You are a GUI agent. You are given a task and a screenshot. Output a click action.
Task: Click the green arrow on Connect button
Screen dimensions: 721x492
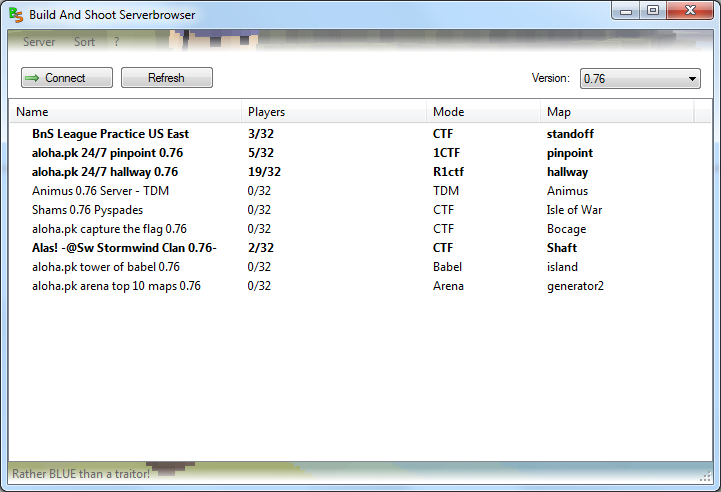click(31, 78)
